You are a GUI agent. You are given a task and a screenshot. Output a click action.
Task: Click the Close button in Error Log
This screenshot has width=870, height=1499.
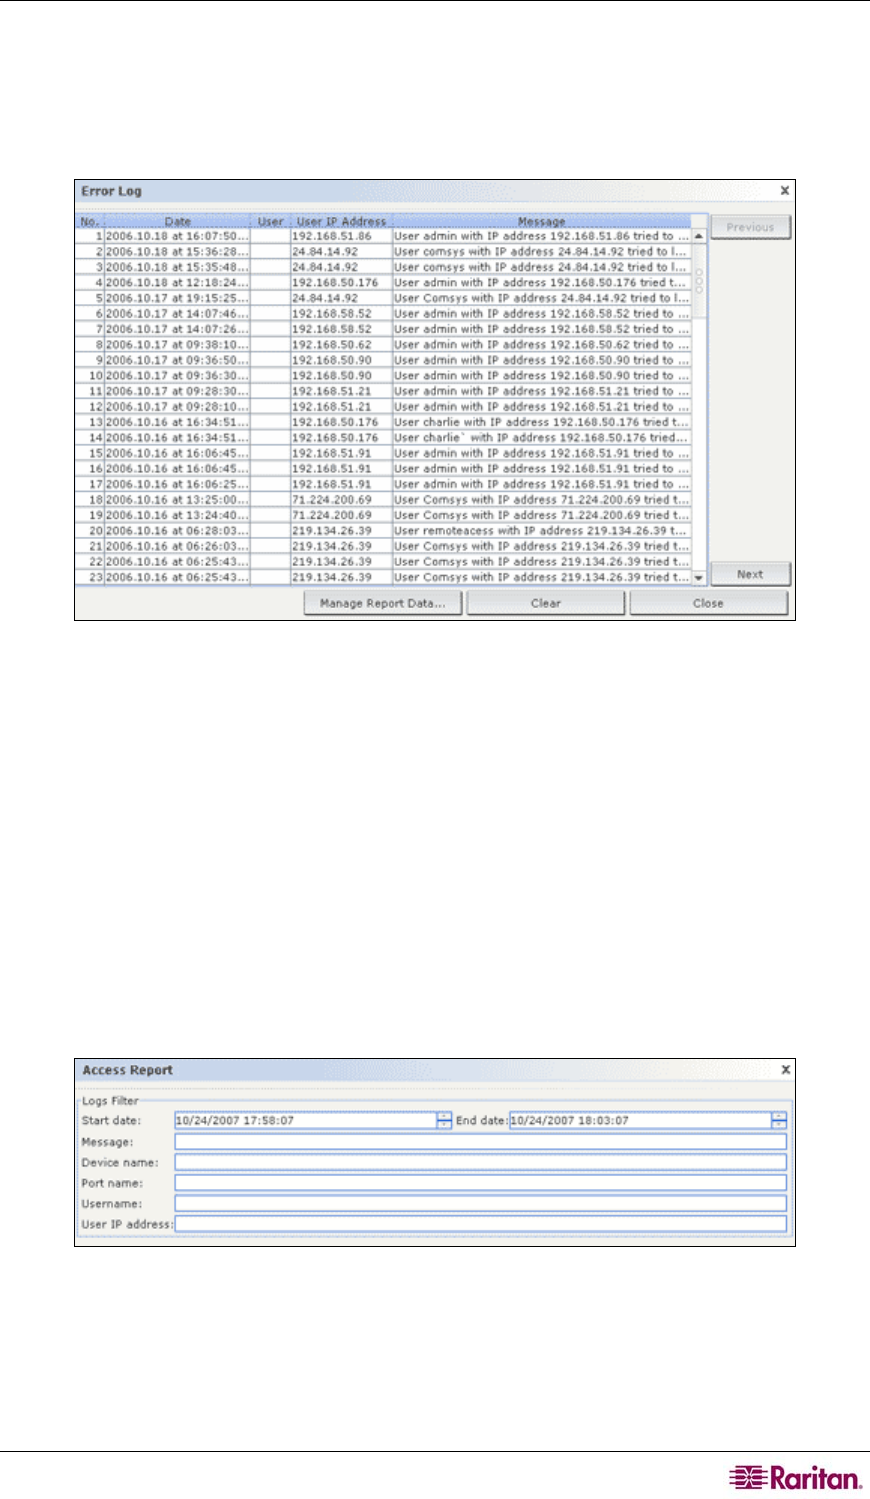pyautogui.click(x=708, y=603)
